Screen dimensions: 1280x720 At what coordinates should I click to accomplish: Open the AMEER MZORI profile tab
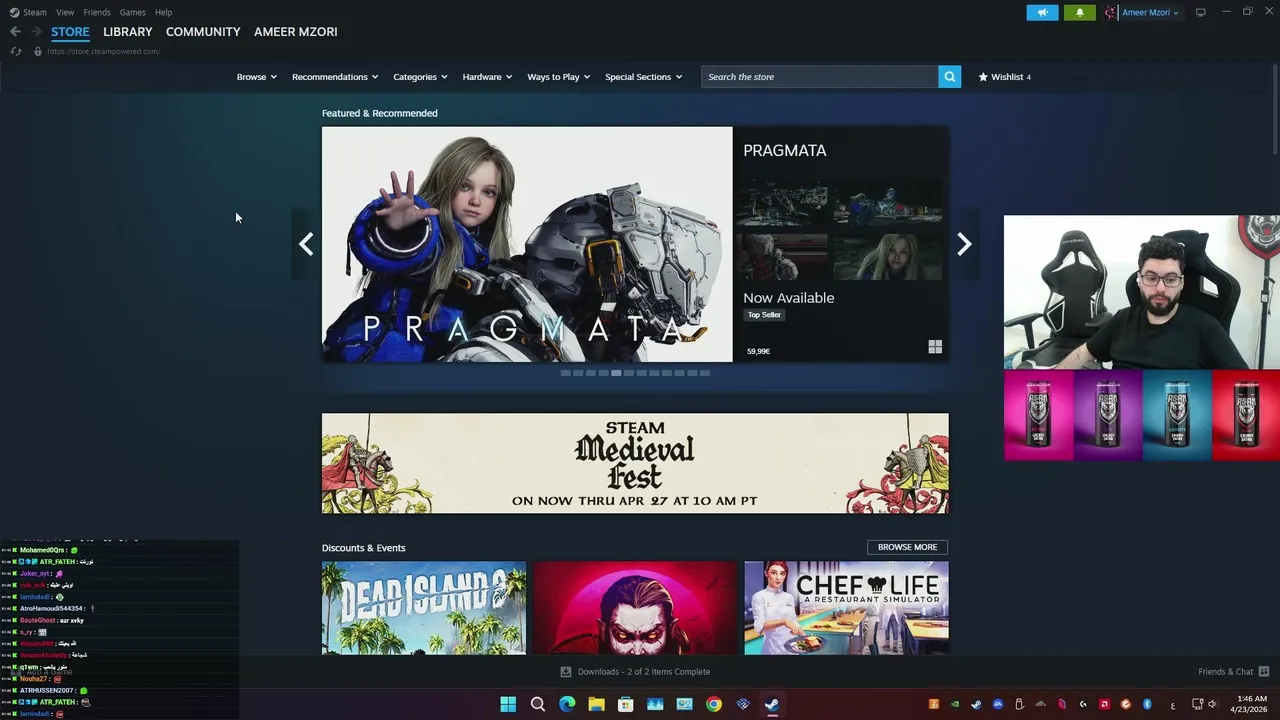[296, 32]
